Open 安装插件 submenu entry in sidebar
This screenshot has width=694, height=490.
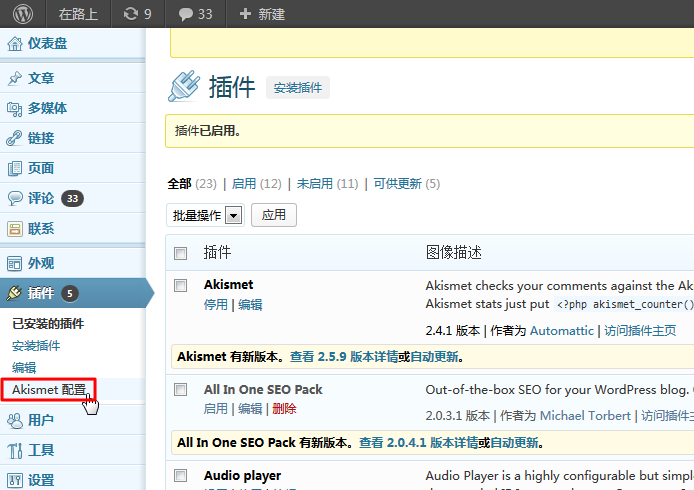(x=36, y=346)
